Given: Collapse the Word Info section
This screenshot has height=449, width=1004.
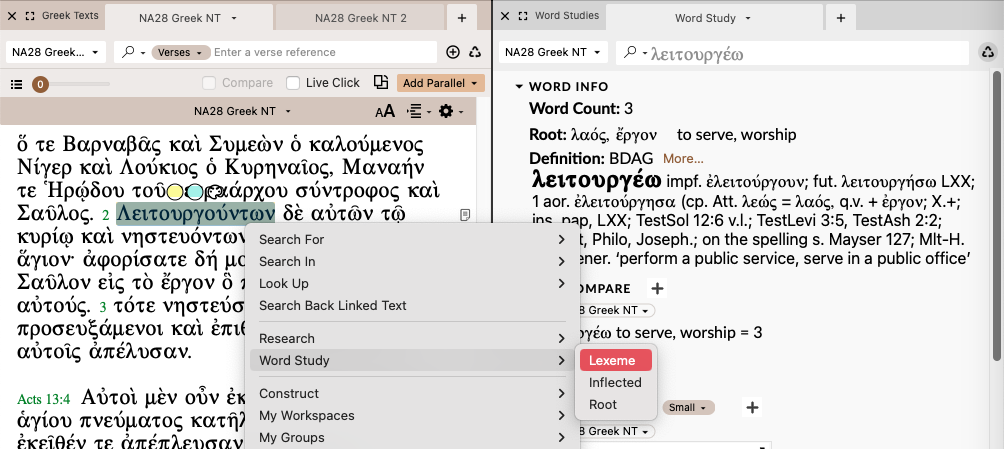Looking at the screenshot, I should [x=519, y=87].
